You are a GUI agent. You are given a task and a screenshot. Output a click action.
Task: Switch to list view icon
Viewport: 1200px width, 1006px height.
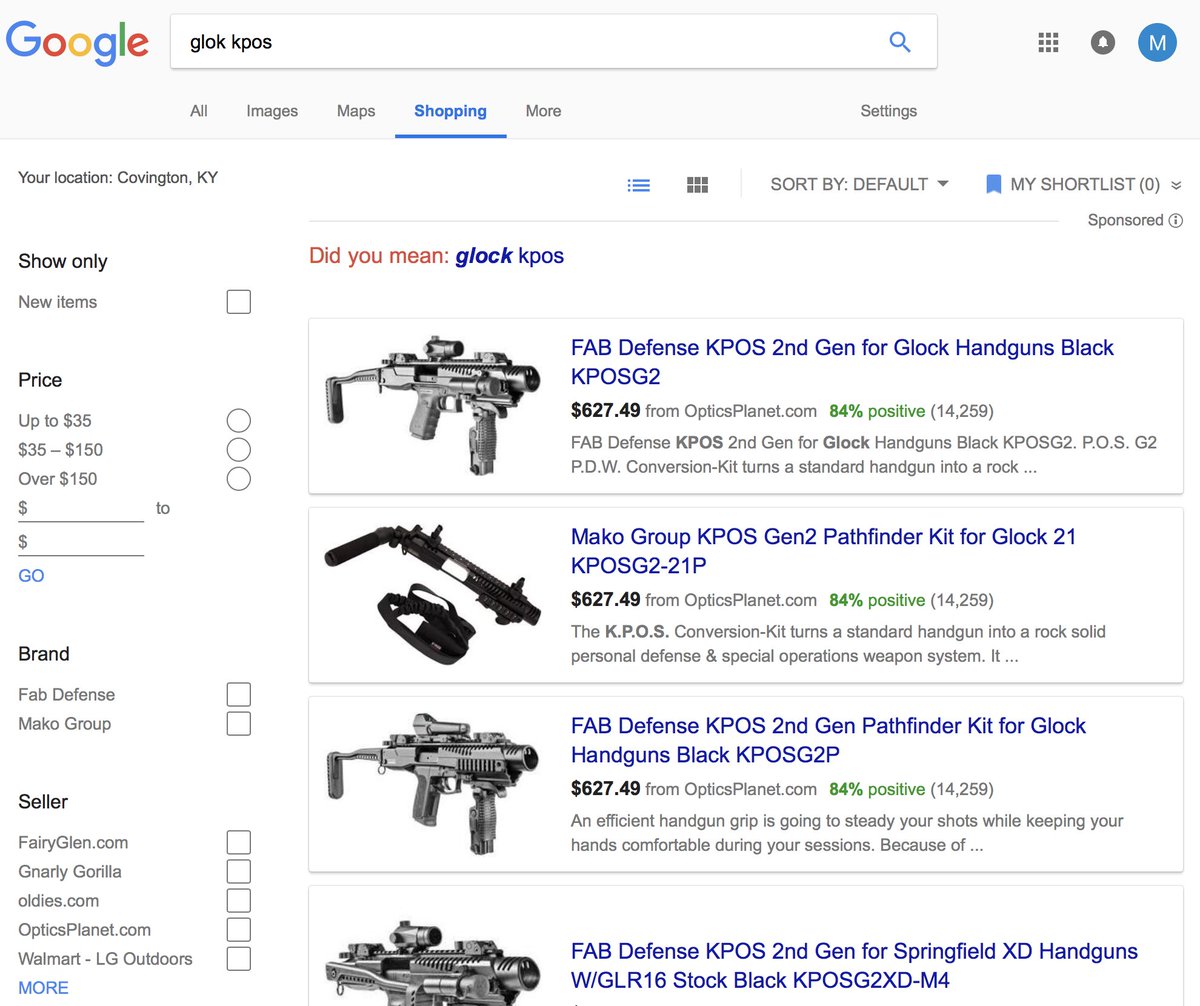coord(639,185)
